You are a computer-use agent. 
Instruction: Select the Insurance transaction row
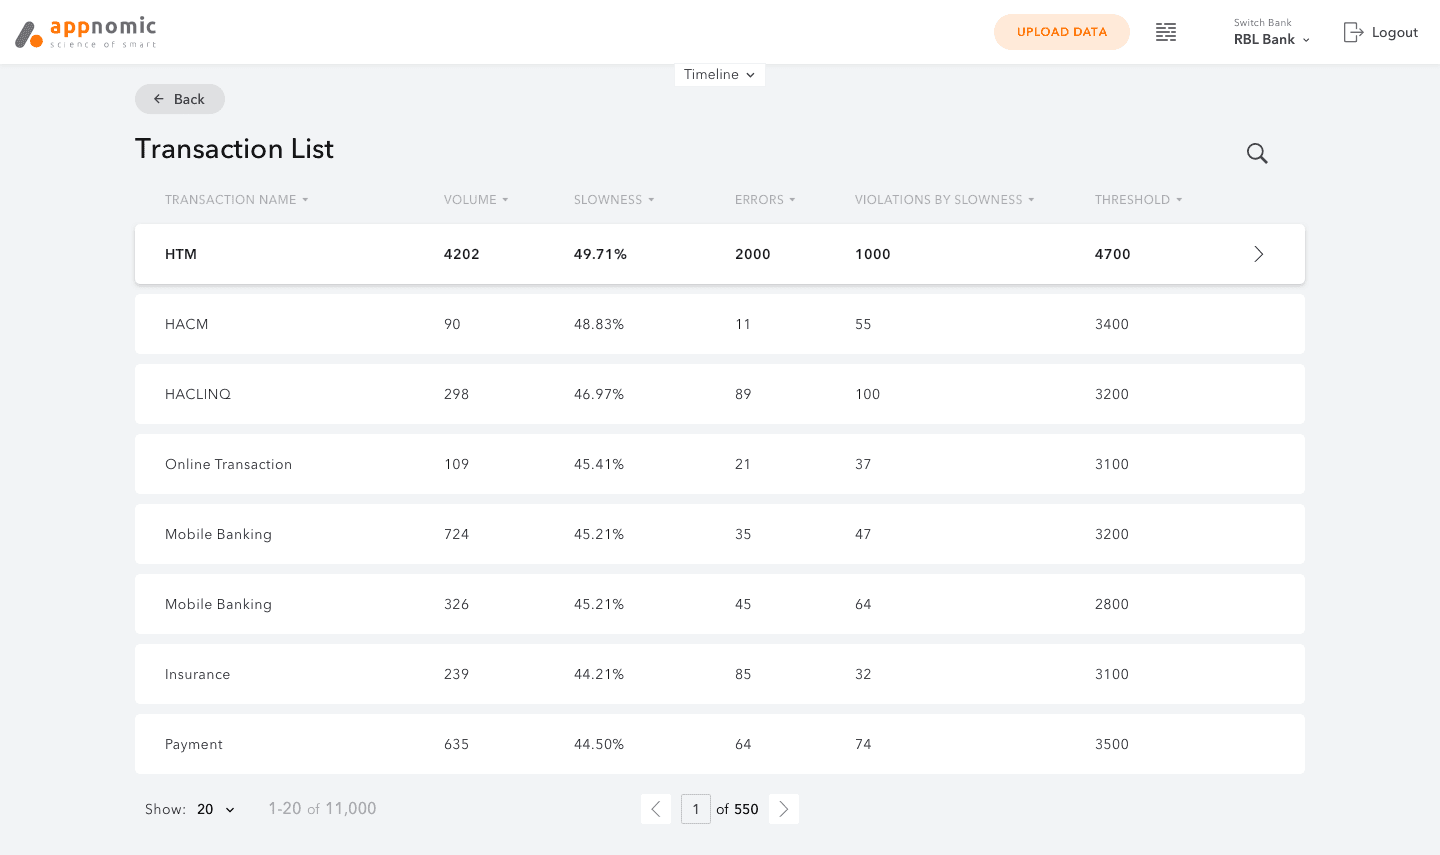click(720, 674)
